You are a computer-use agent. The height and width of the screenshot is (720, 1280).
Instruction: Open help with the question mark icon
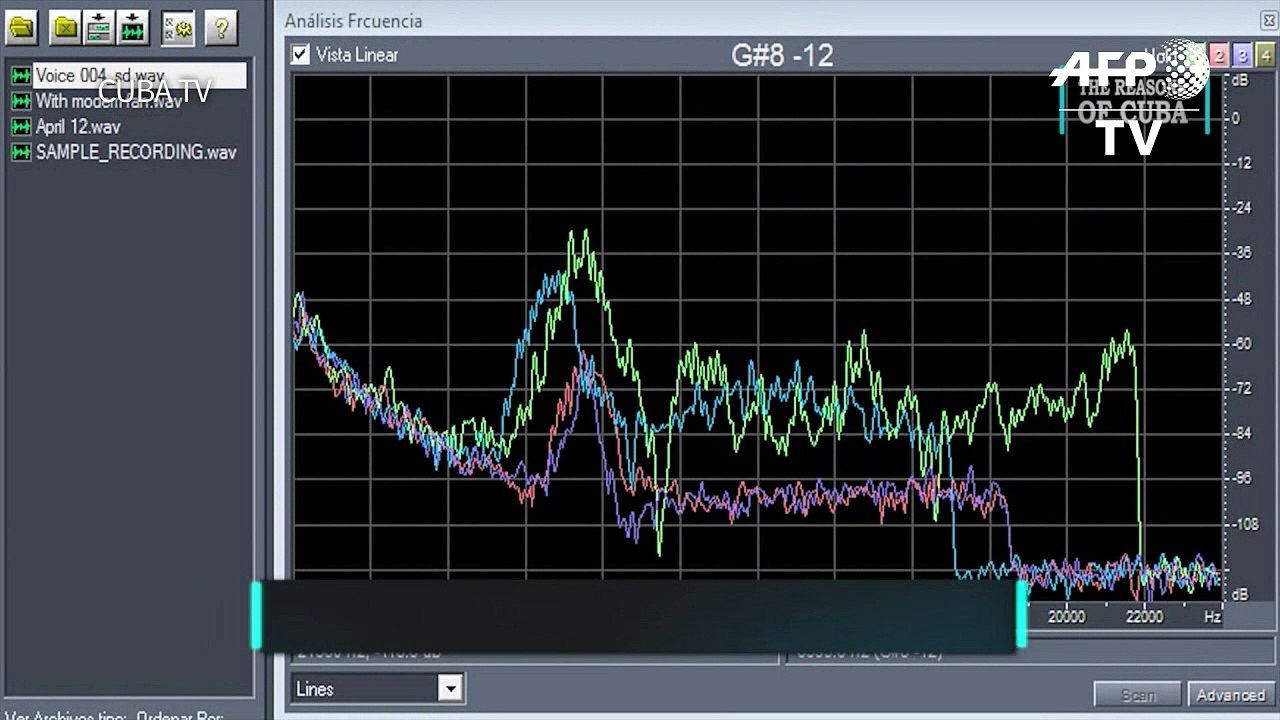click(221, 29)
